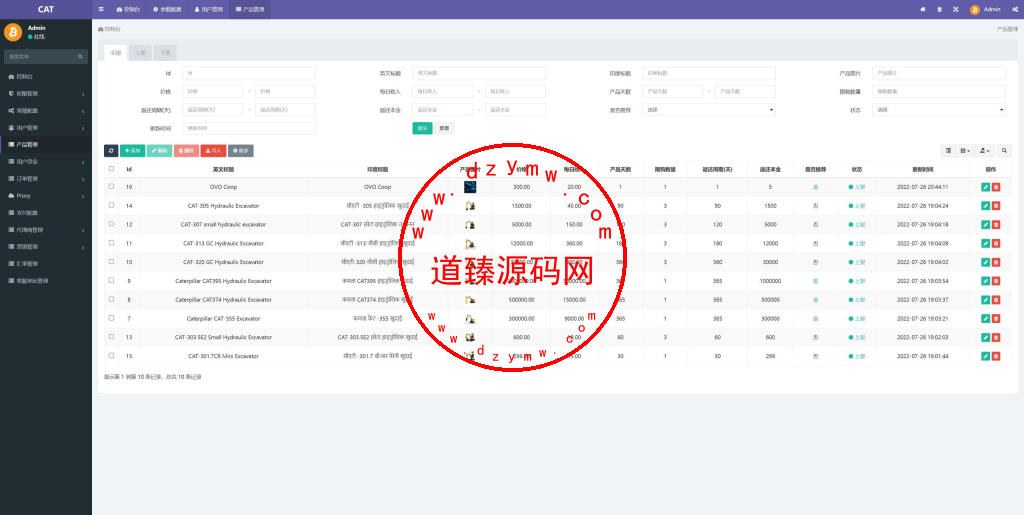Tick the CAT-320 GC Hydraulic Excavator checkbox
Viewport: 1024px width, 515px height.
point(111,261)
